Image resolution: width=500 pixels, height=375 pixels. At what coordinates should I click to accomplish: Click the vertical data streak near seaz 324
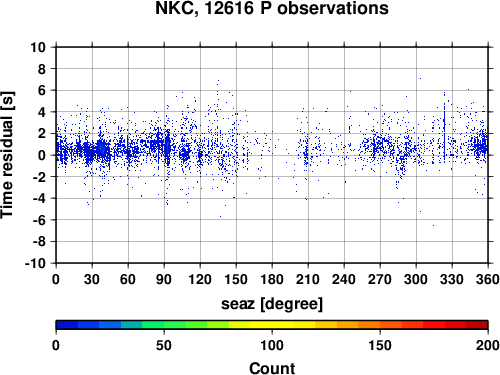pos(444,132)
